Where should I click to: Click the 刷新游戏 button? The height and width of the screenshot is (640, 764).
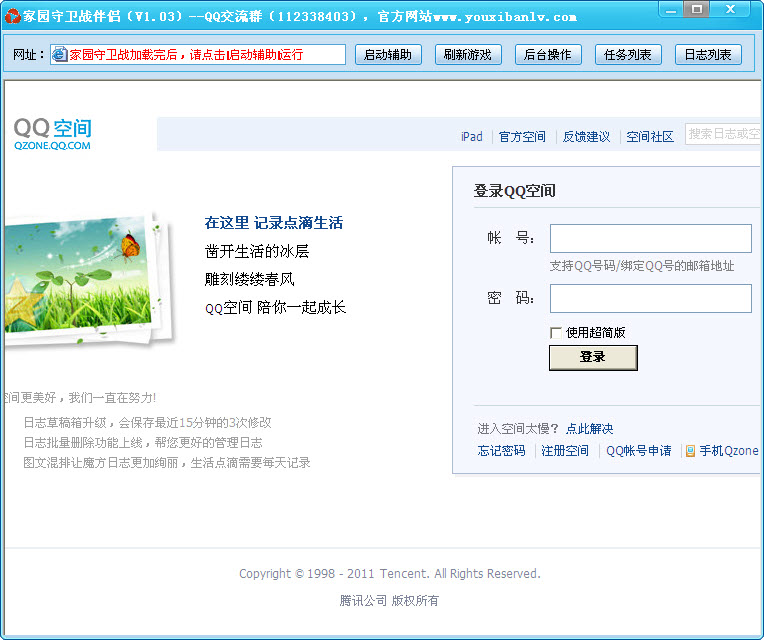[468, 55]
